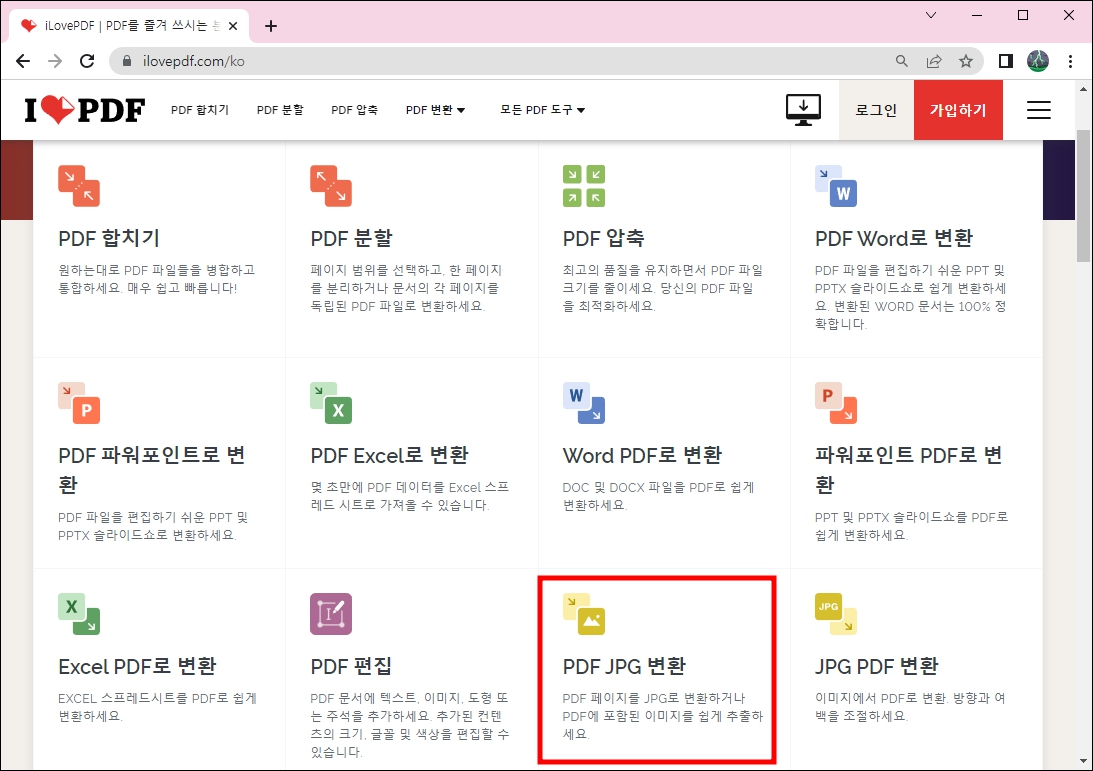Click the red 가입하기 sign-up button
Image resolution: width=1093 pixels, height=771 pixels.
(958, 110)
